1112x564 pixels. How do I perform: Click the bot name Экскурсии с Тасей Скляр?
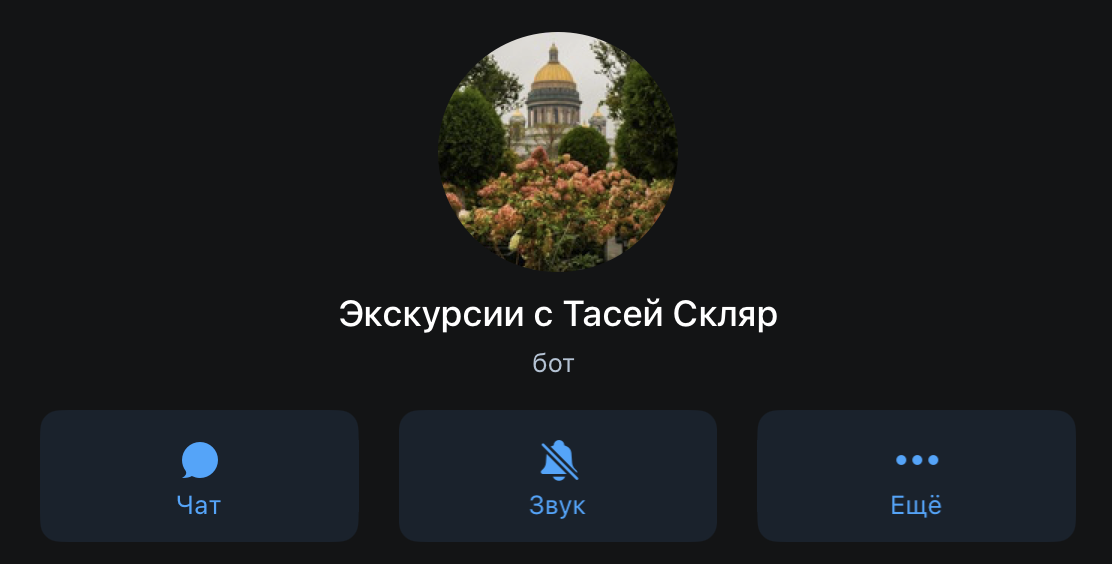pyautogui.click(x=558, y=314)
